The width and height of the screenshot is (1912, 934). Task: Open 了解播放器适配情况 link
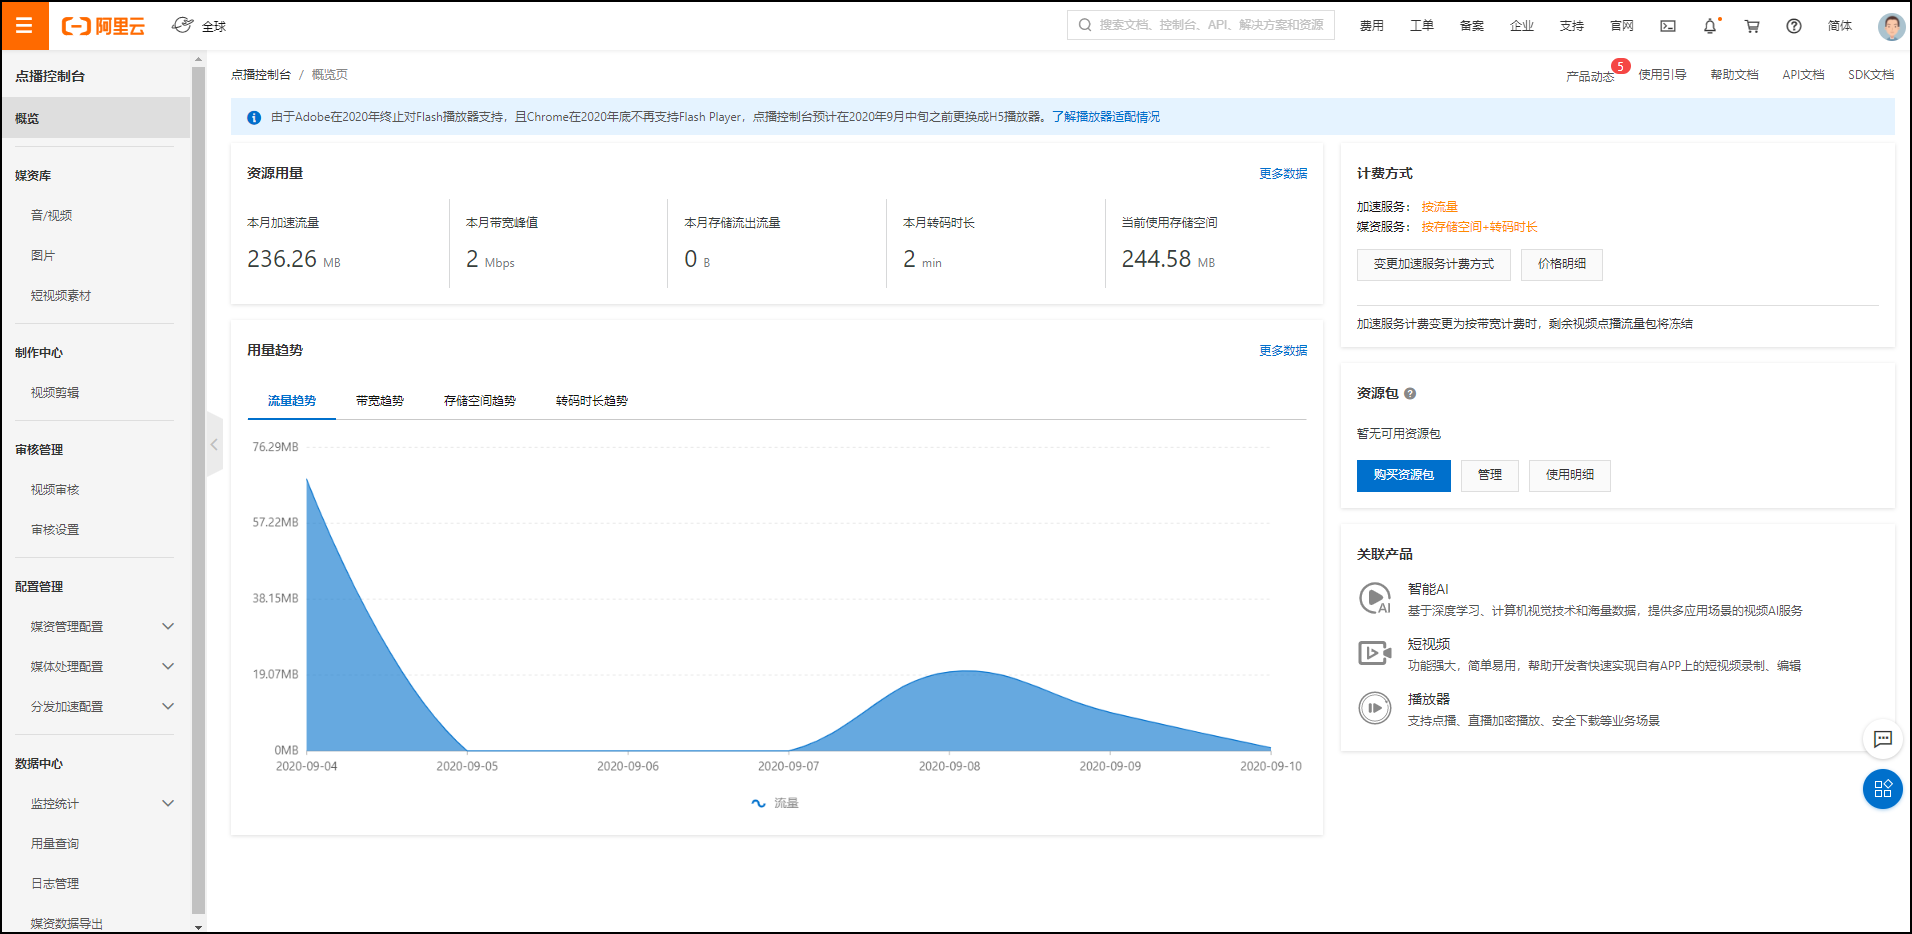coord(1106,117)
